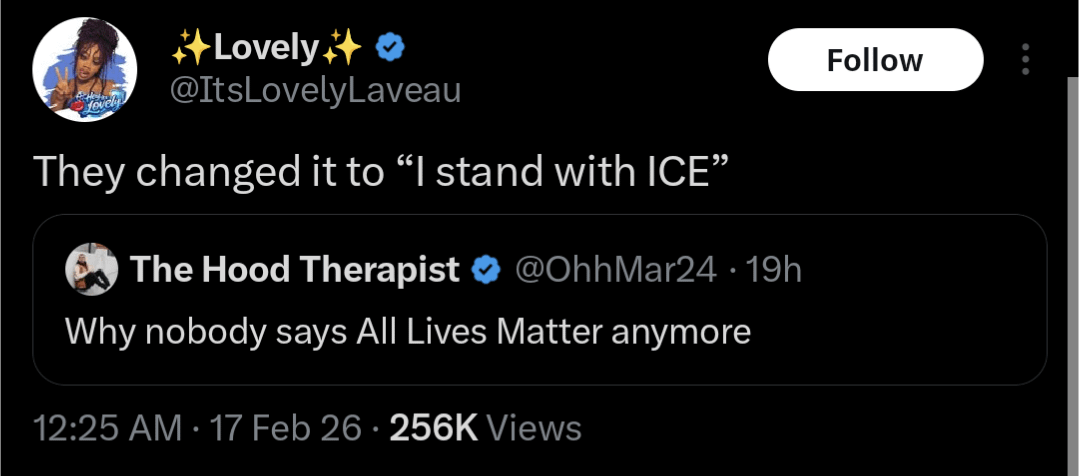The width and height of the screenshot is (1079, 476).
Task: Click the sparkle emoji after Lovely
Action: (342, 47)
